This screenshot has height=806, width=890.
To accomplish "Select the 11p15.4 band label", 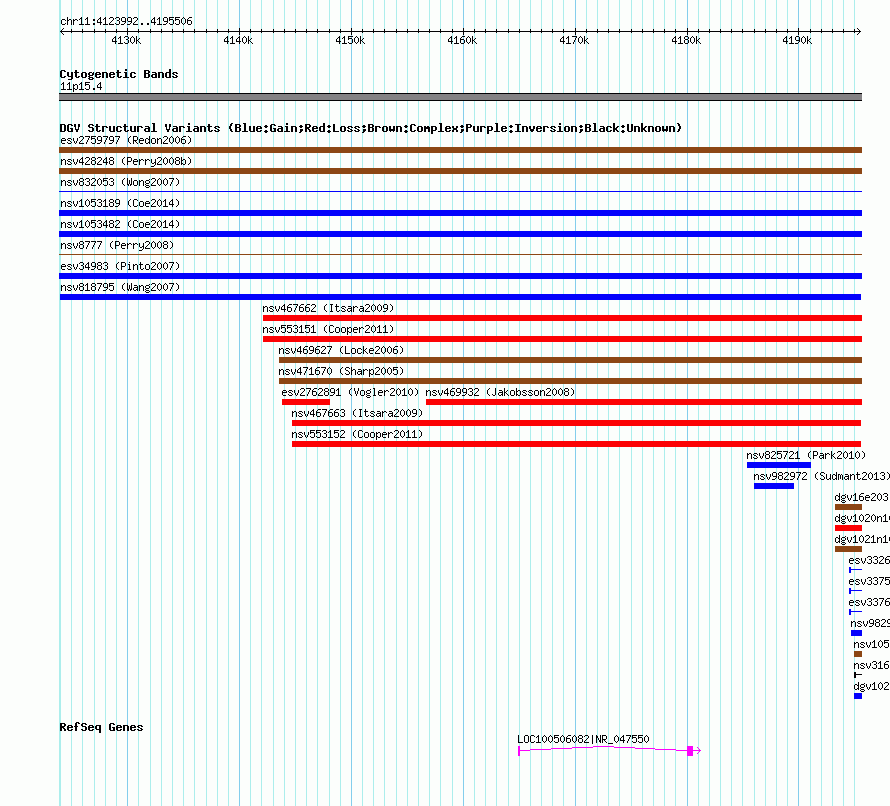I will [x=81, y=86].
